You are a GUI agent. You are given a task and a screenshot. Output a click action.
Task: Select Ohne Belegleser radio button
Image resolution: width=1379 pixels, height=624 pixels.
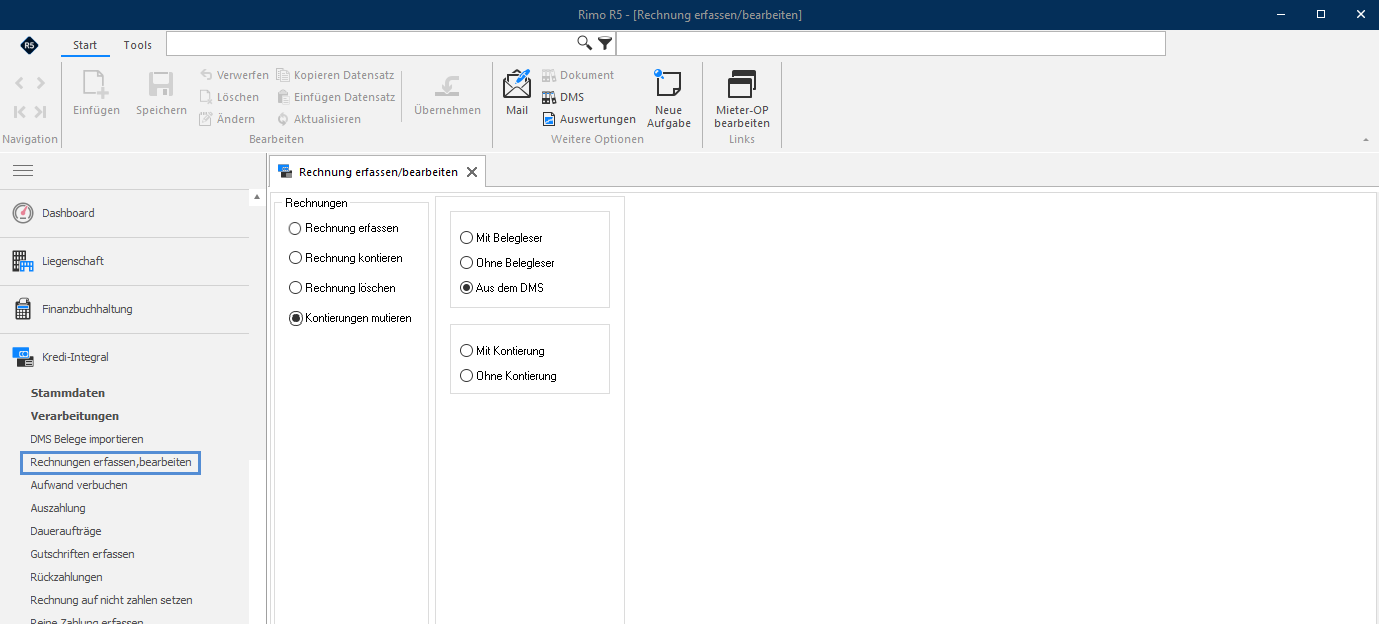(466, 263)
